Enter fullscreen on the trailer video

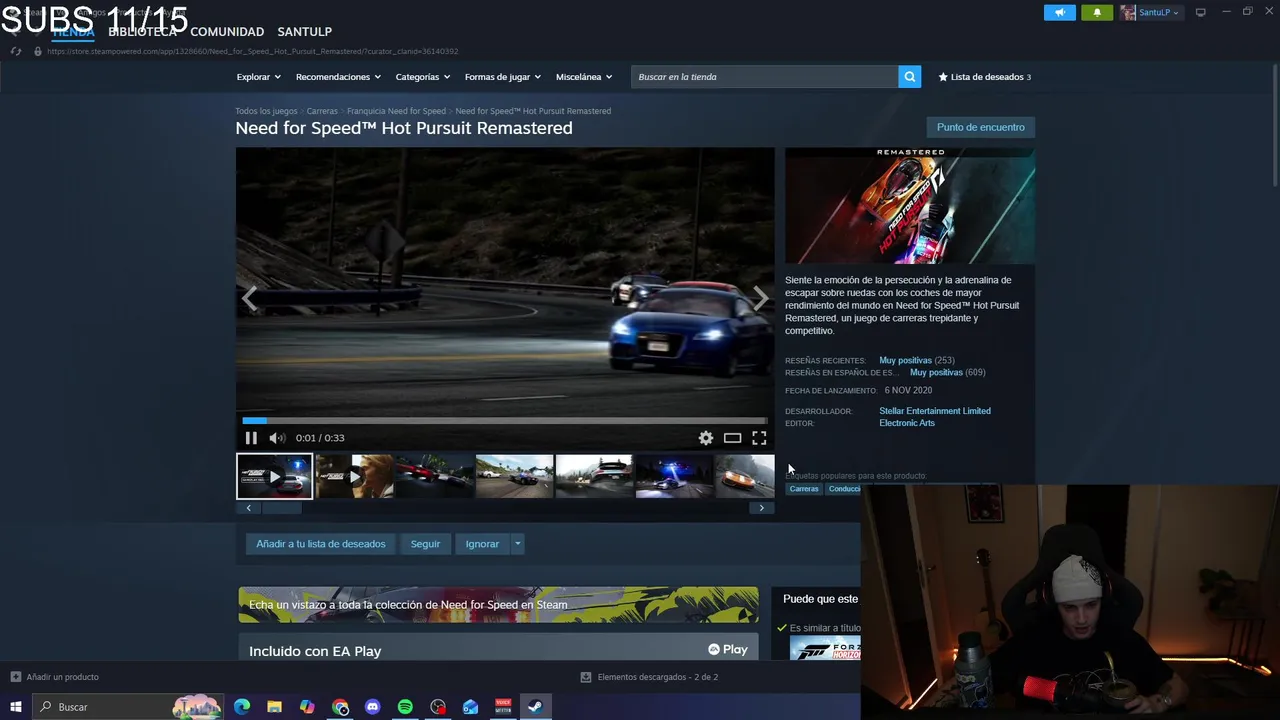[x=759, y=438]
